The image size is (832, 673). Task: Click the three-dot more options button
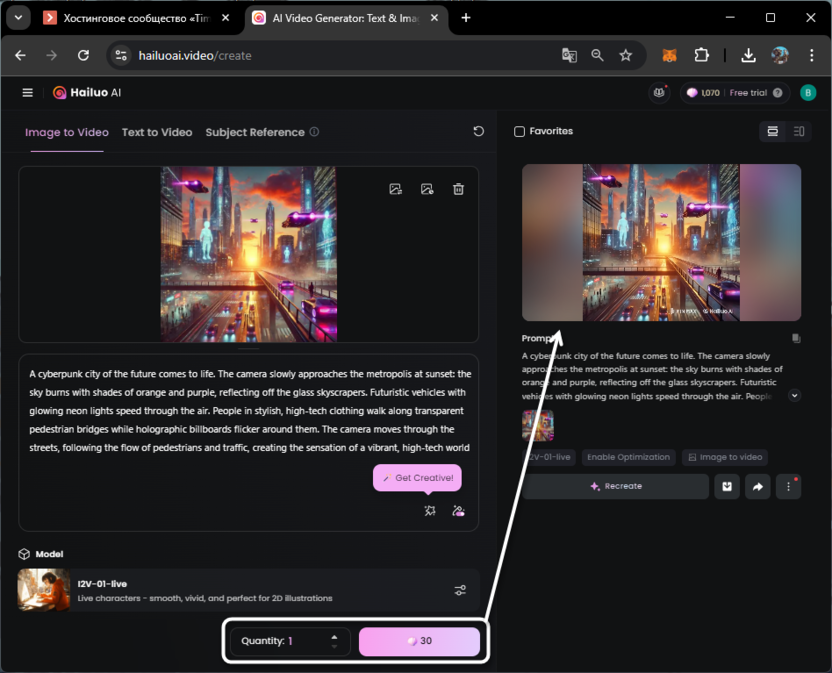(788, 487)
